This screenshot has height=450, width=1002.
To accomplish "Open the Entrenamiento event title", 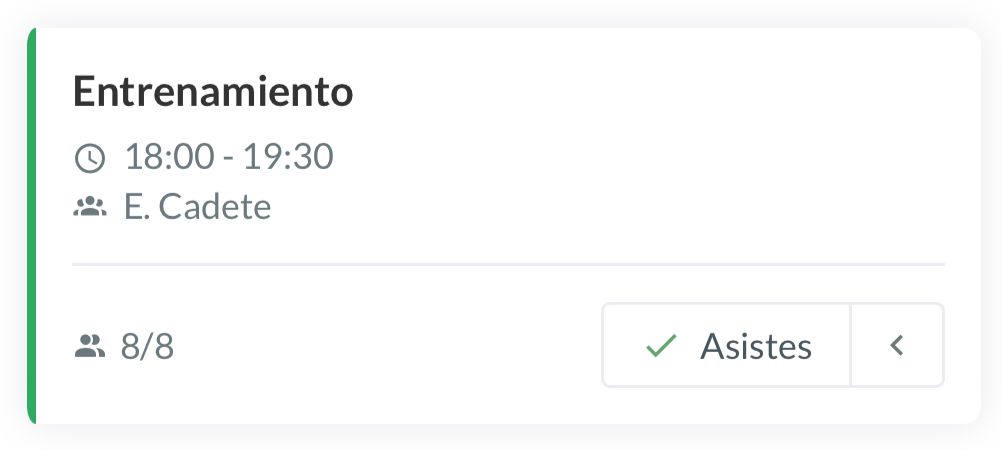I will coord(213,93).
